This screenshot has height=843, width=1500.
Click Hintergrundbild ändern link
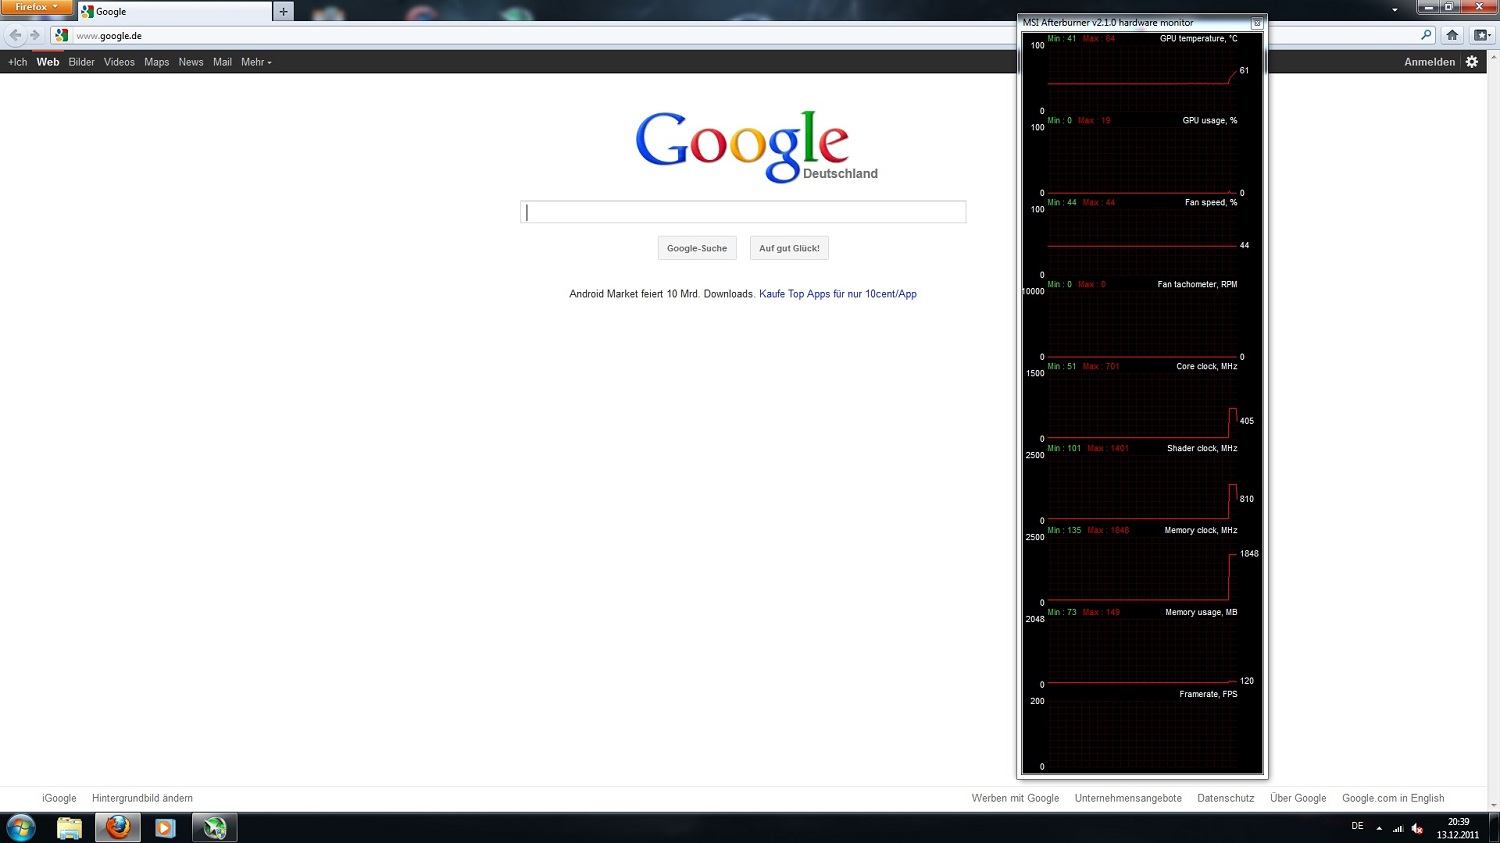142,798
